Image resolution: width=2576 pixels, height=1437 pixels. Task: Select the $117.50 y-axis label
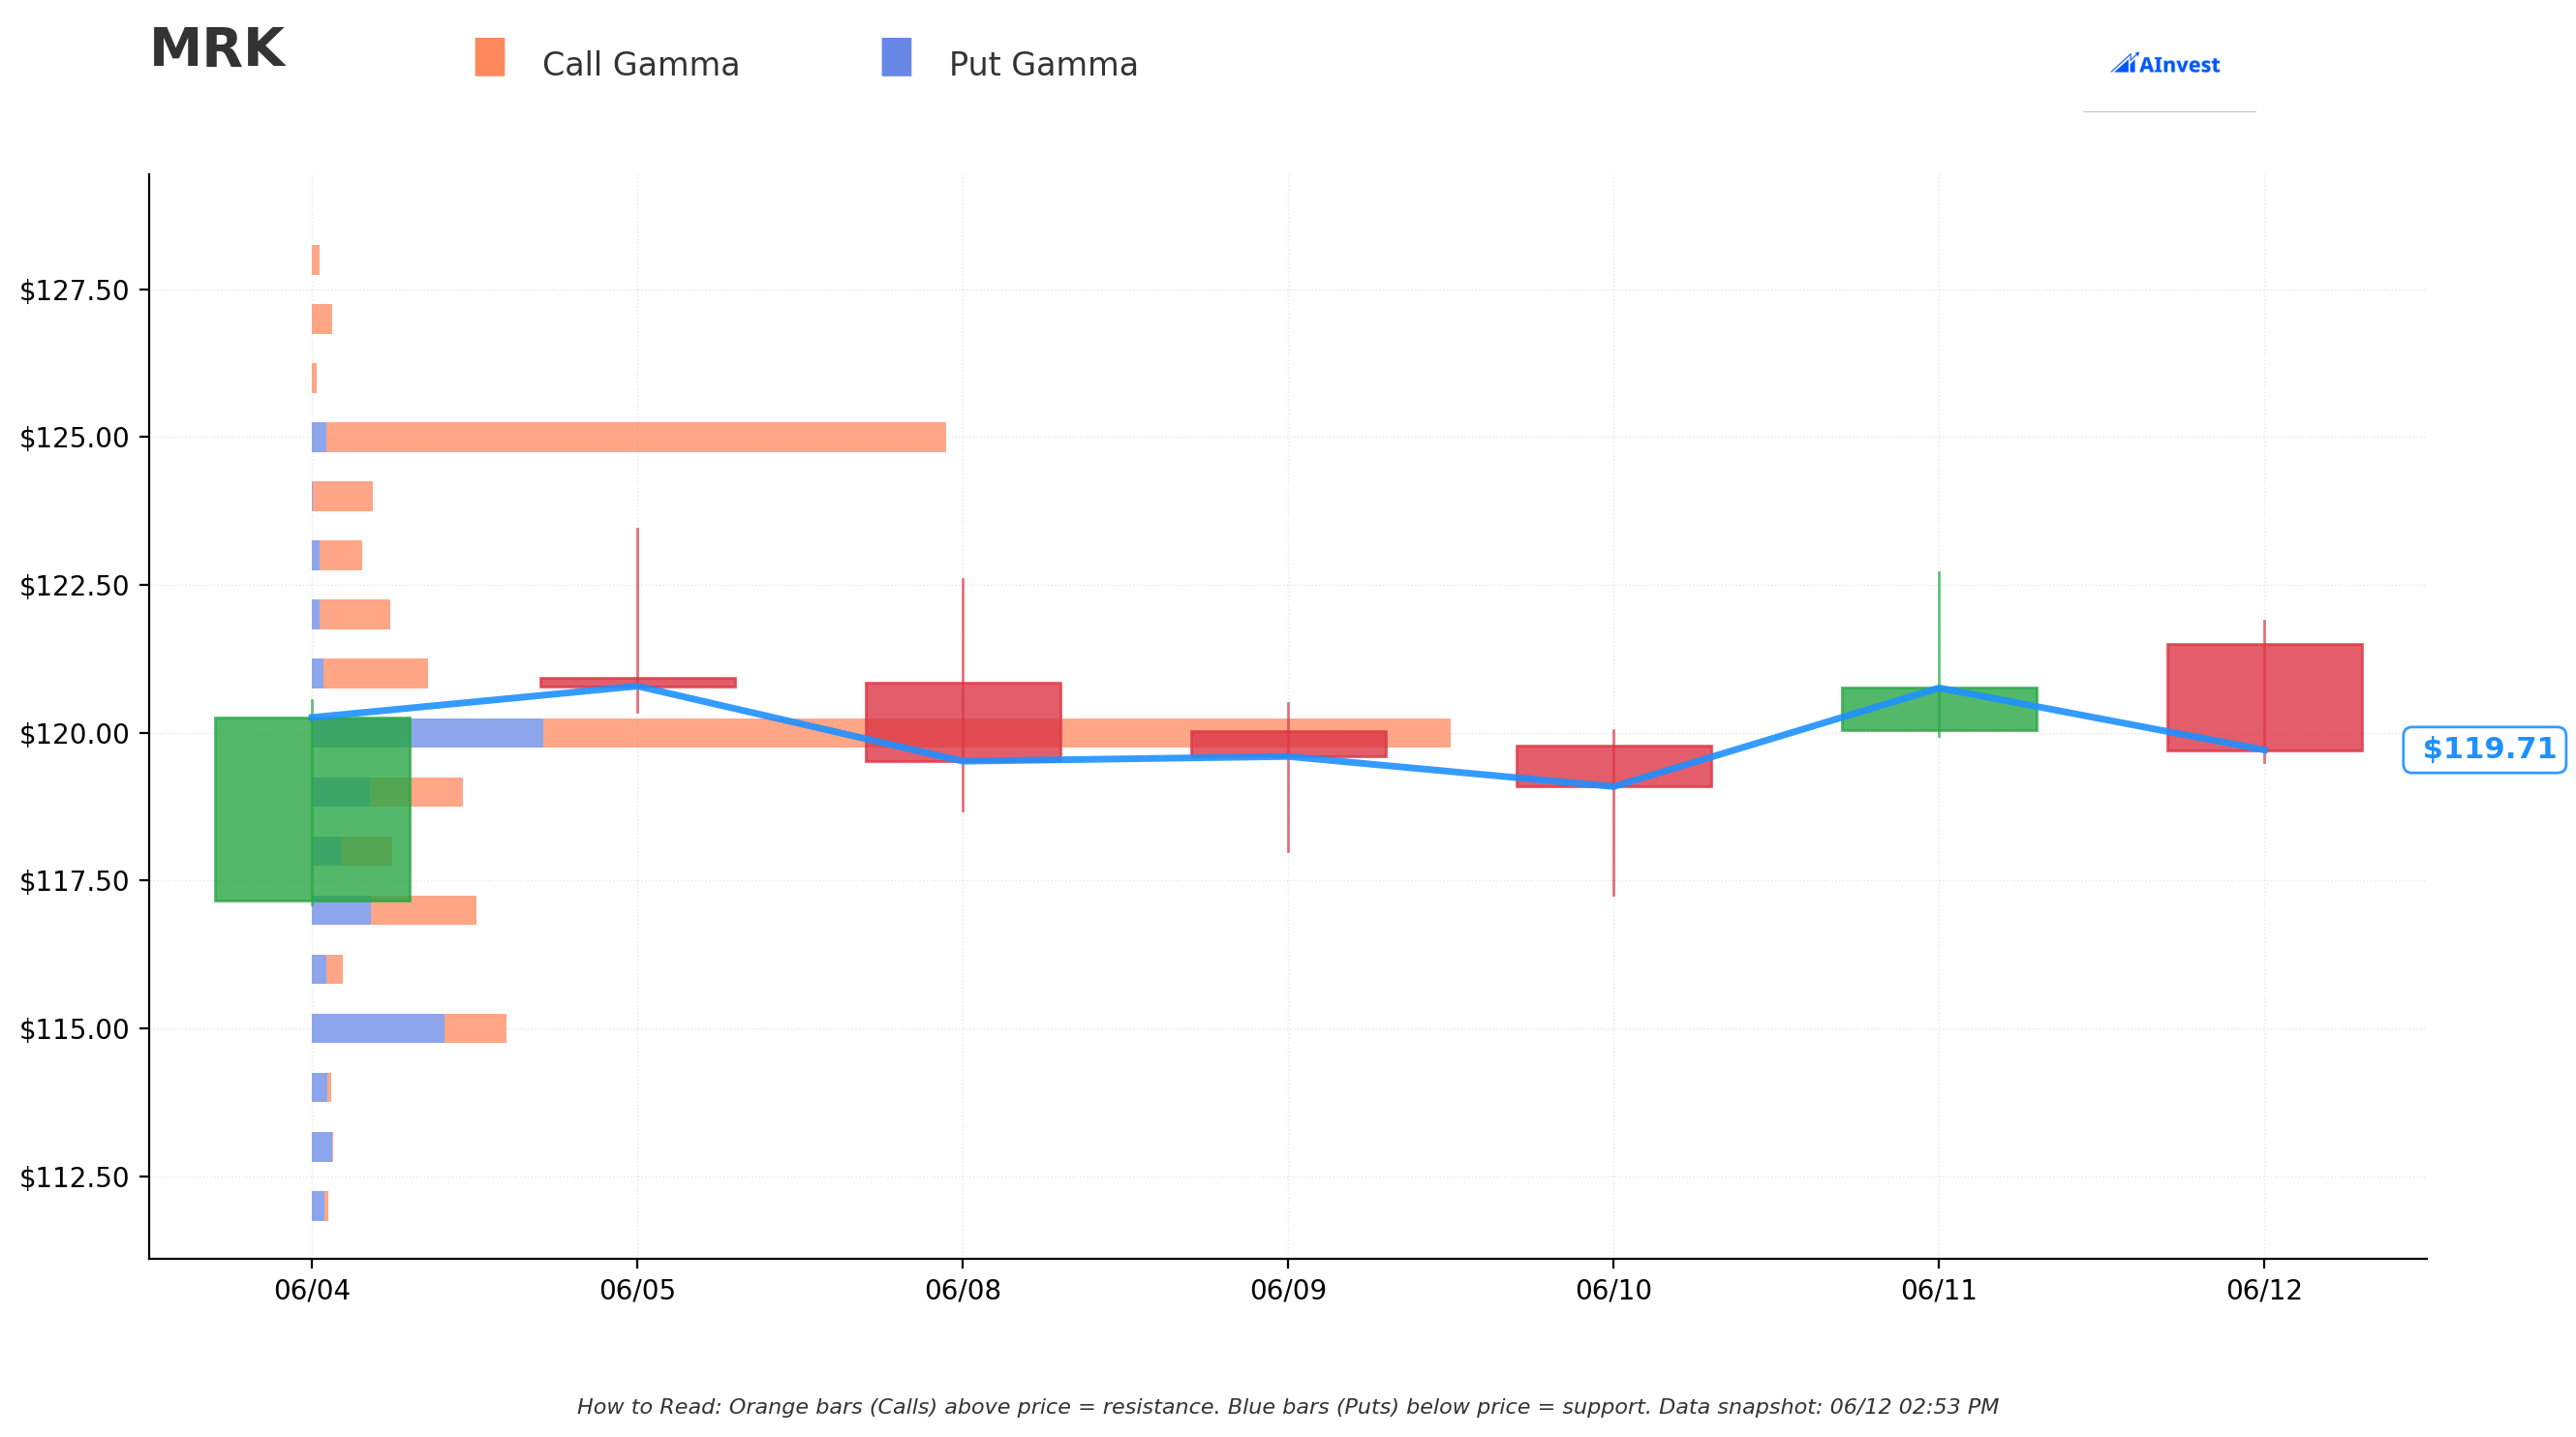click(74, 882)
